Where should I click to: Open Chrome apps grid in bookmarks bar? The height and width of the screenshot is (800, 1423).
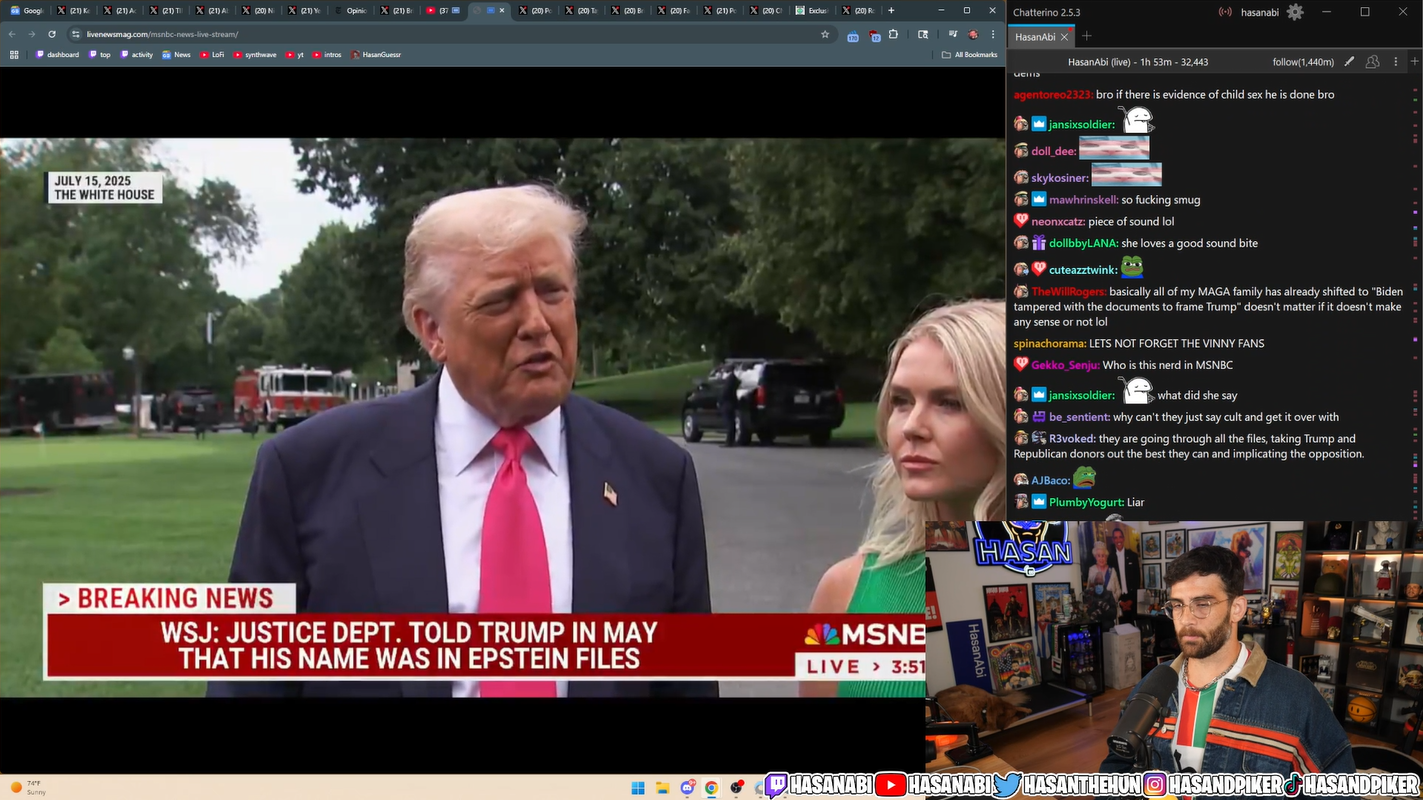pyautogui.click(x=14, y=55)
